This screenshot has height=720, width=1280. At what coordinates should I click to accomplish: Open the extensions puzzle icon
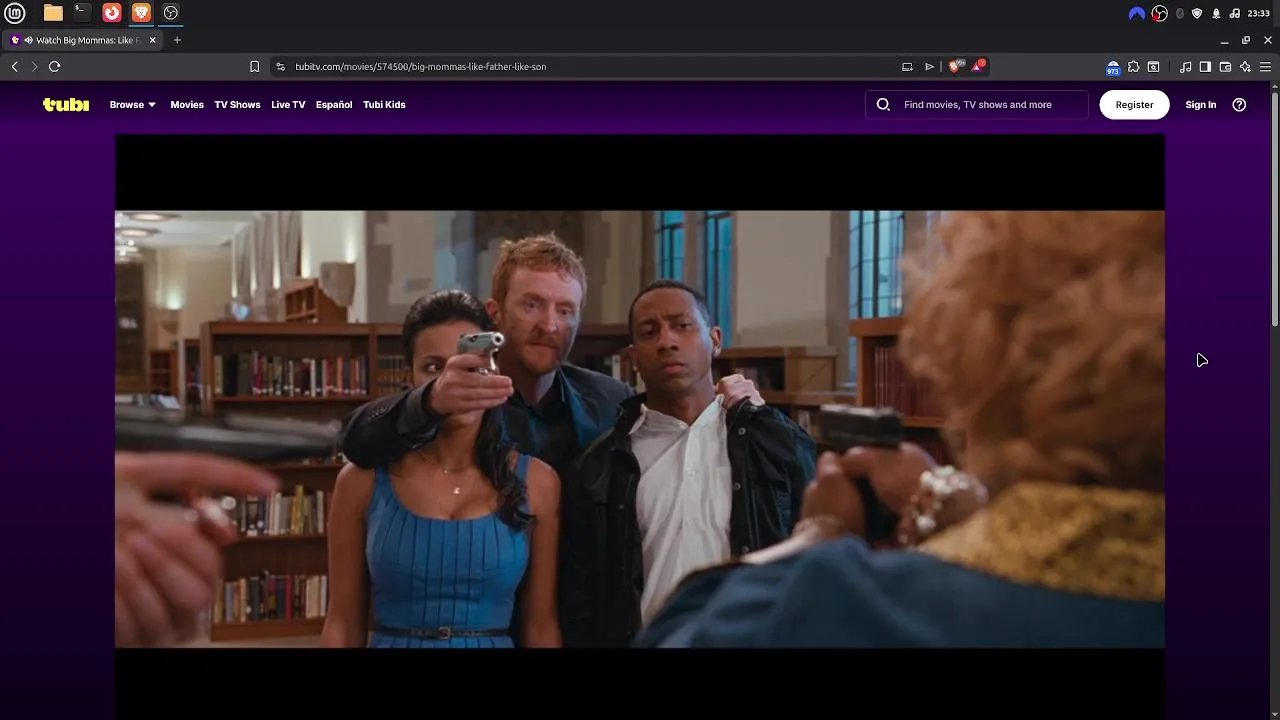pos(1133,66)
